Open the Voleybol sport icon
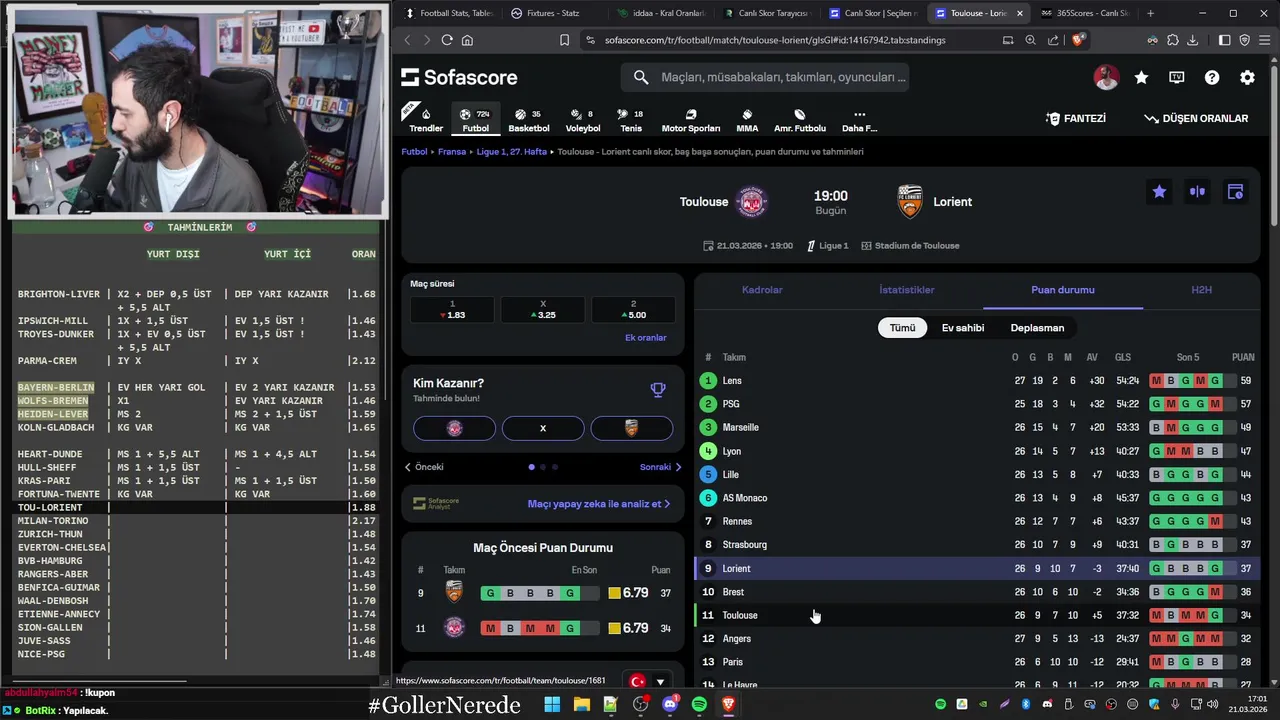The height and width of the screenshot is (720, 1280). (583, 119)
